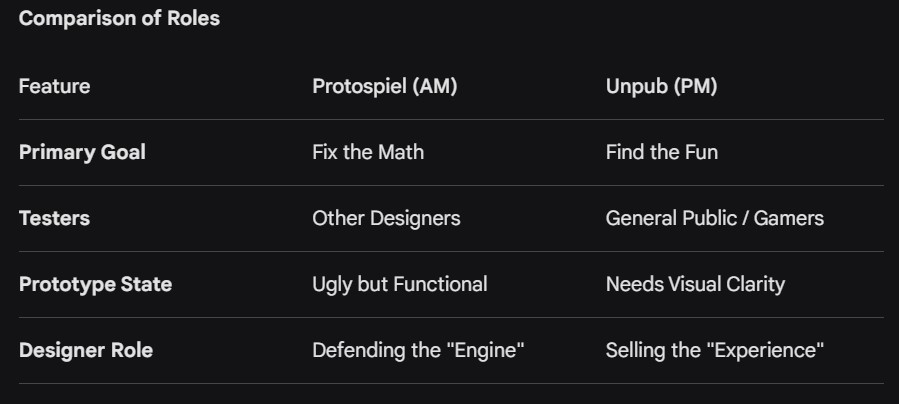Click the 'Find the Fun' cell
This screenshot has width=899, height=404.
661,152
